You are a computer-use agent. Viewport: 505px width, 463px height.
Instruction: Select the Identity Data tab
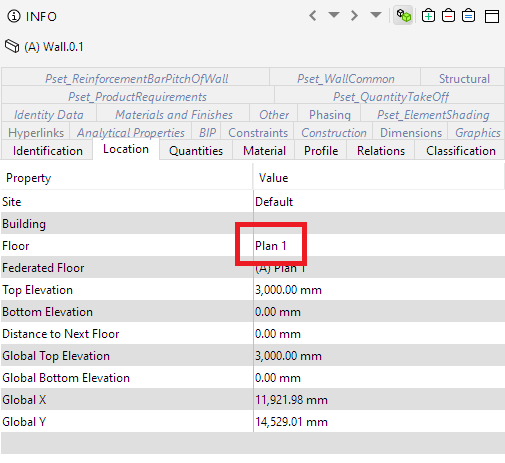click(49, 115)
